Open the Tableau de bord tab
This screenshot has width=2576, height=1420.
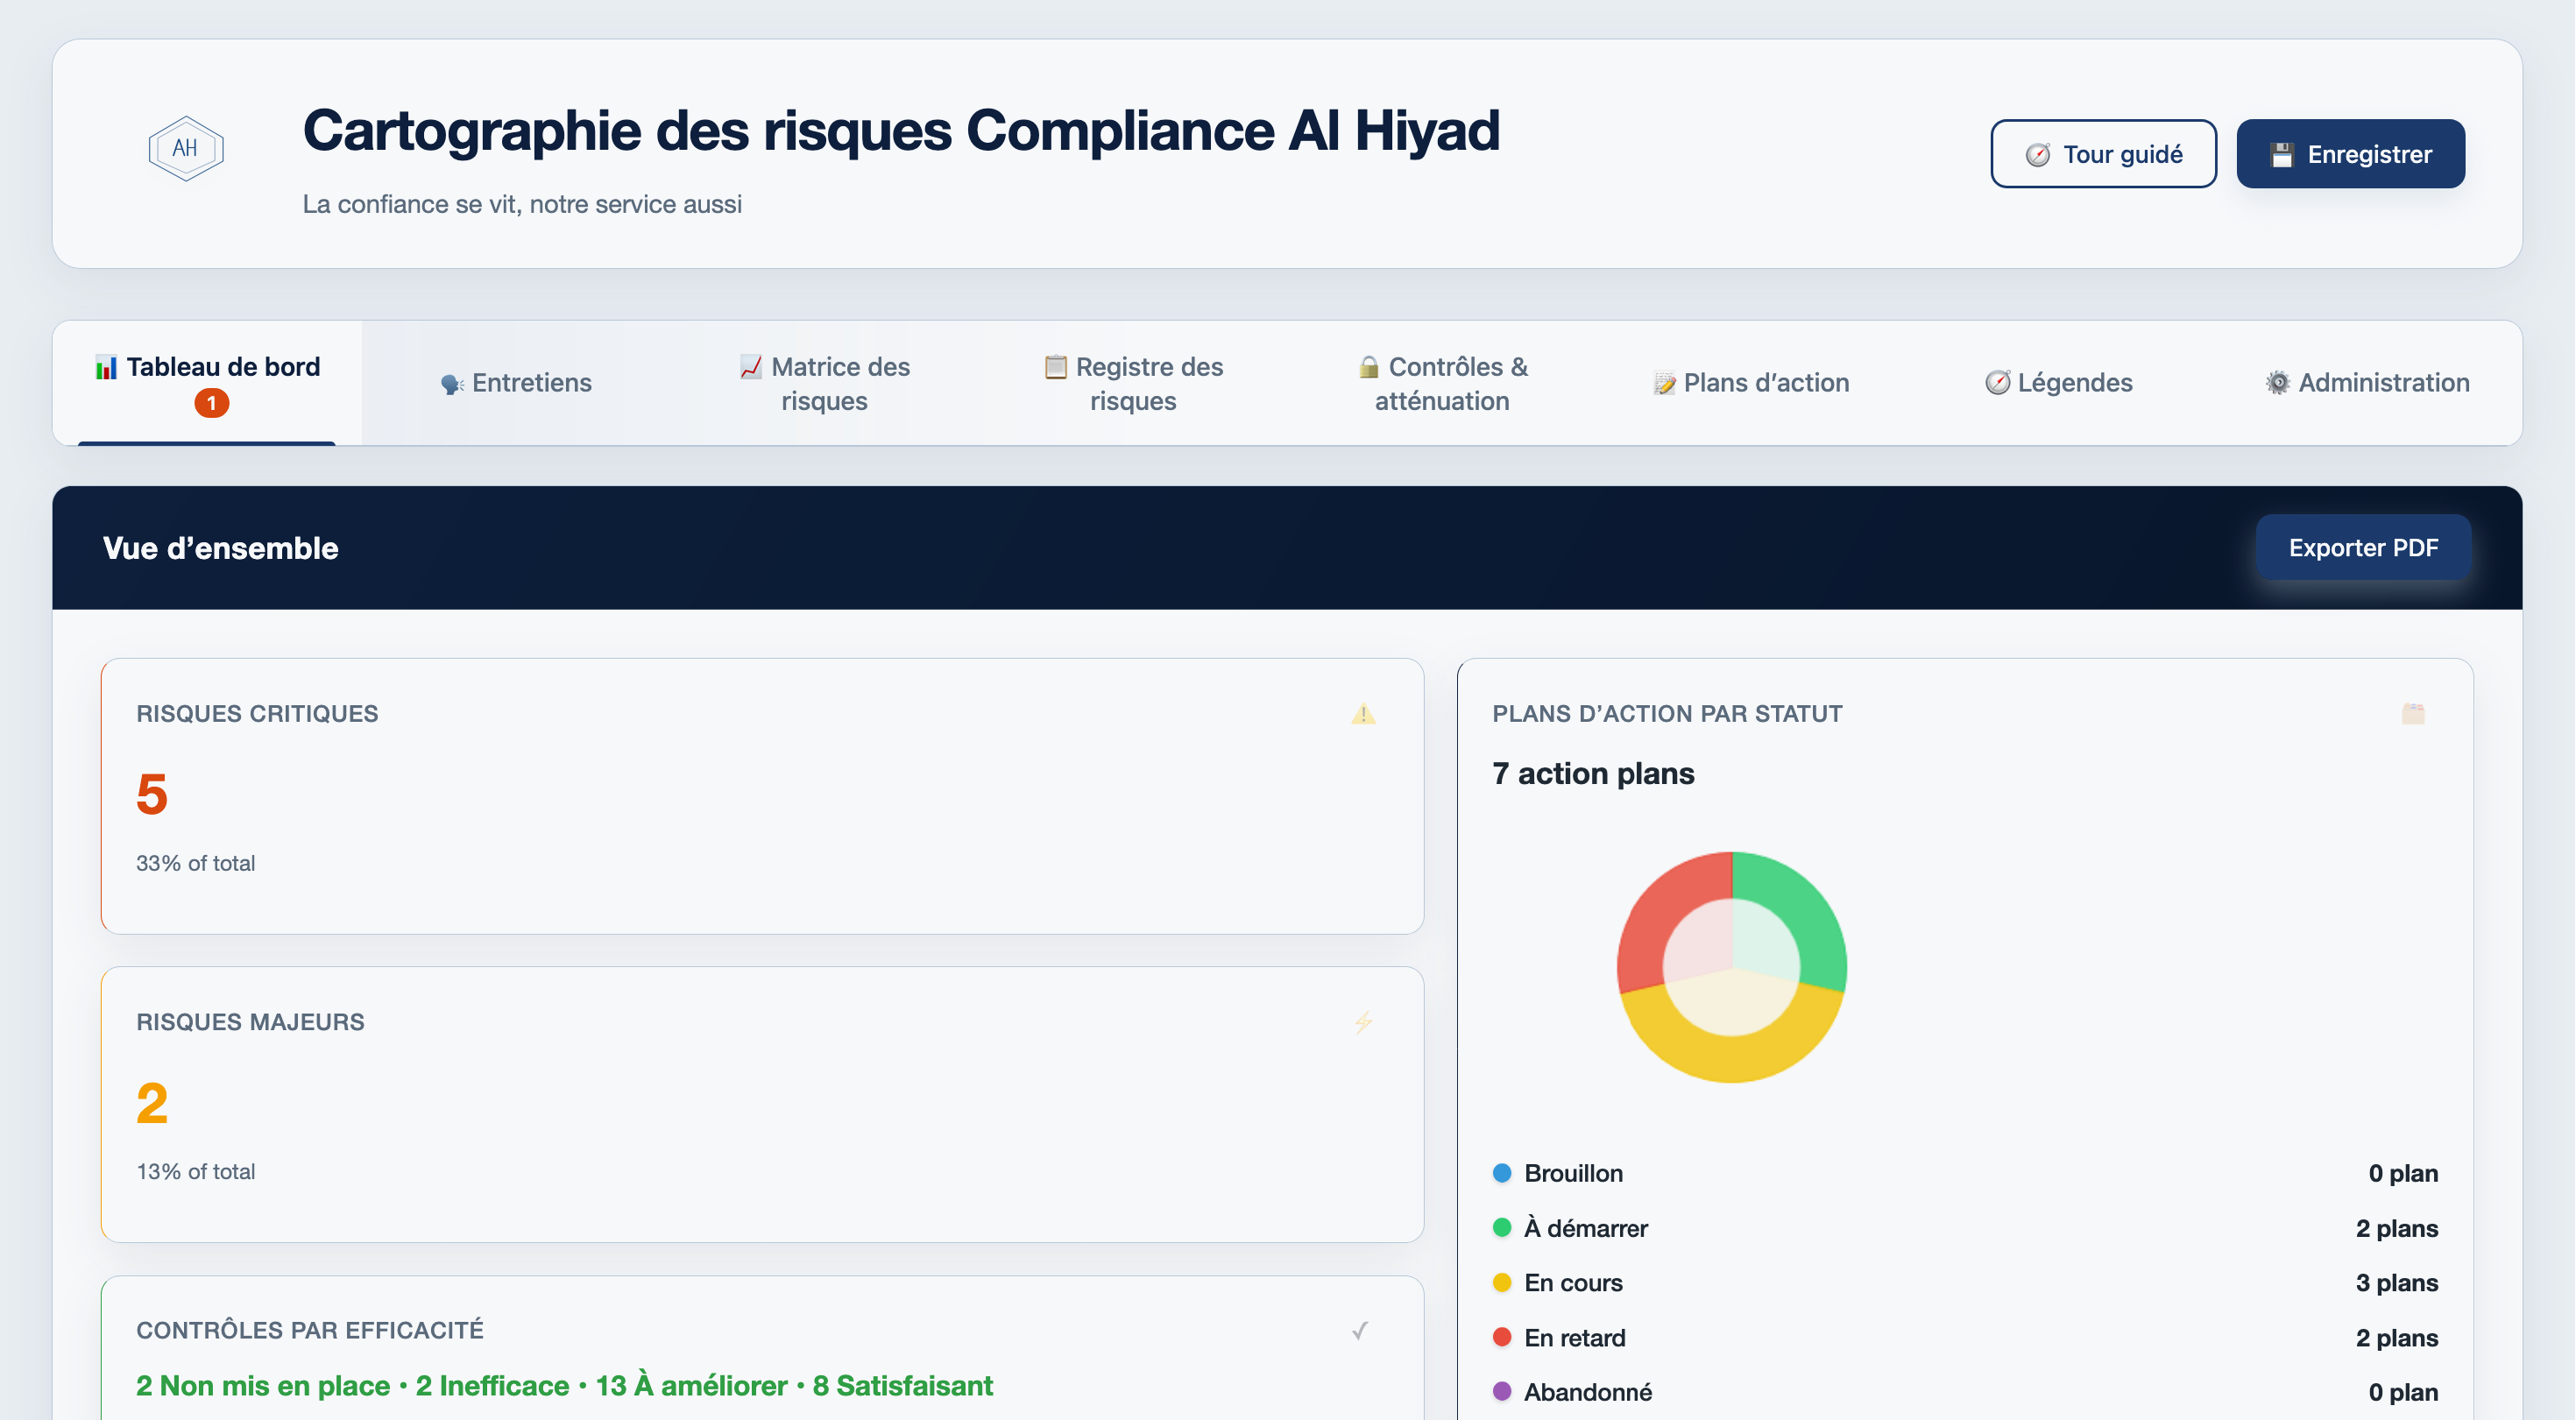207,383
